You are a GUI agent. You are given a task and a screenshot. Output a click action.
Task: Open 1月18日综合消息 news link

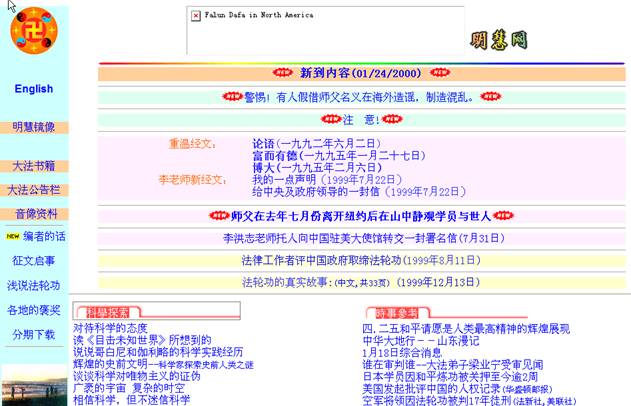(402, 353)
